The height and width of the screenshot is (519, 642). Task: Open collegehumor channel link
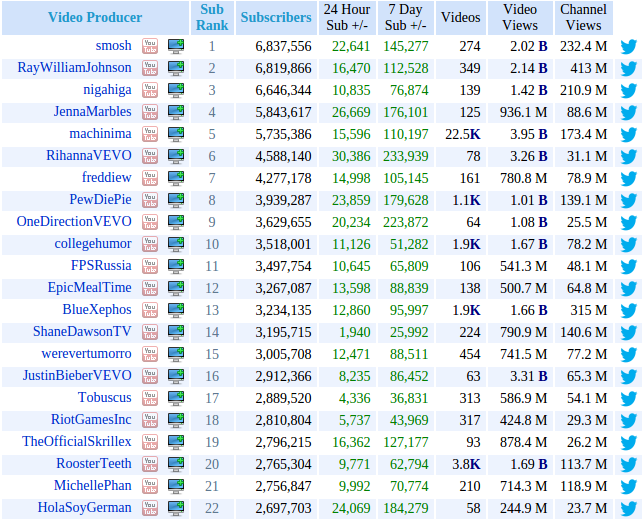click(93, 244)
